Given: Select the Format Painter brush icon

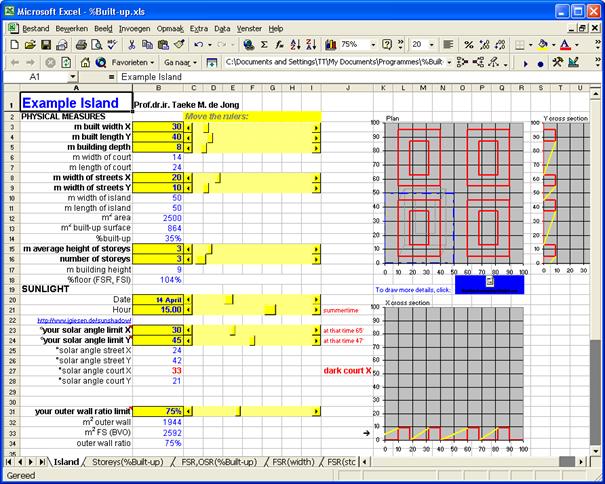Looking at the screenshot, I should click(x=179, y=45).
